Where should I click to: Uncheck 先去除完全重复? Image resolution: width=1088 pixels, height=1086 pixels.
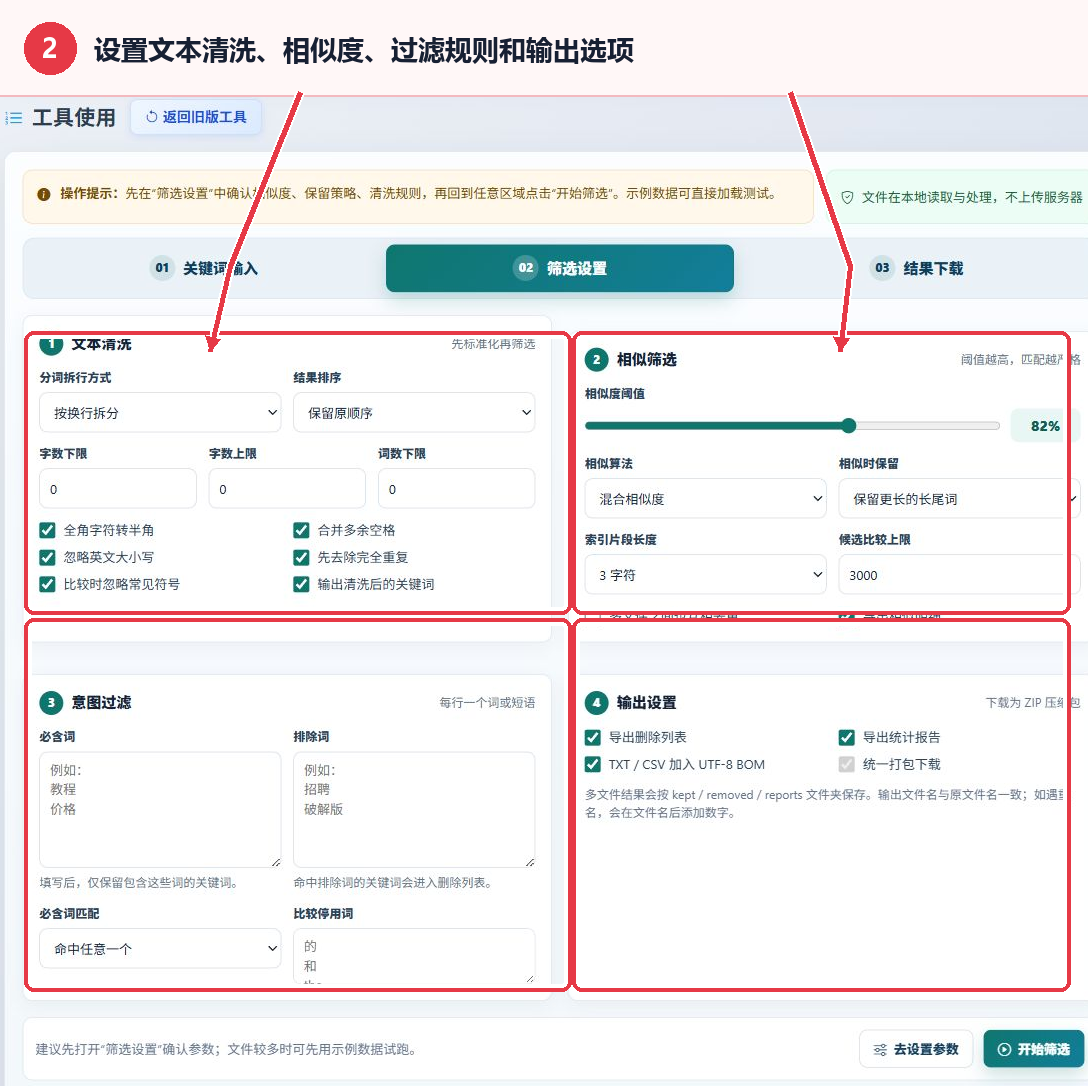[x=301, y=557]
